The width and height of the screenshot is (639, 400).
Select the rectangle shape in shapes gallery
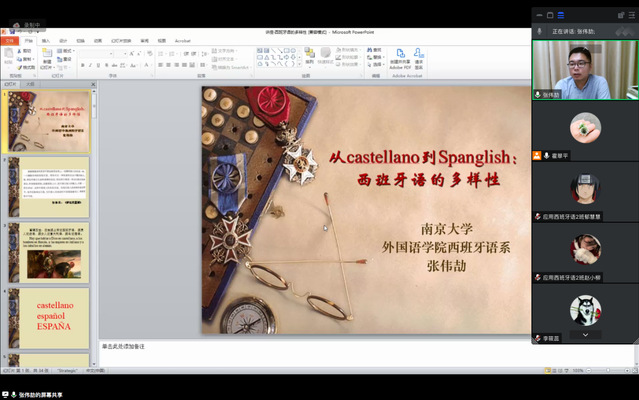pyautogui.click(x=287, y=51)
